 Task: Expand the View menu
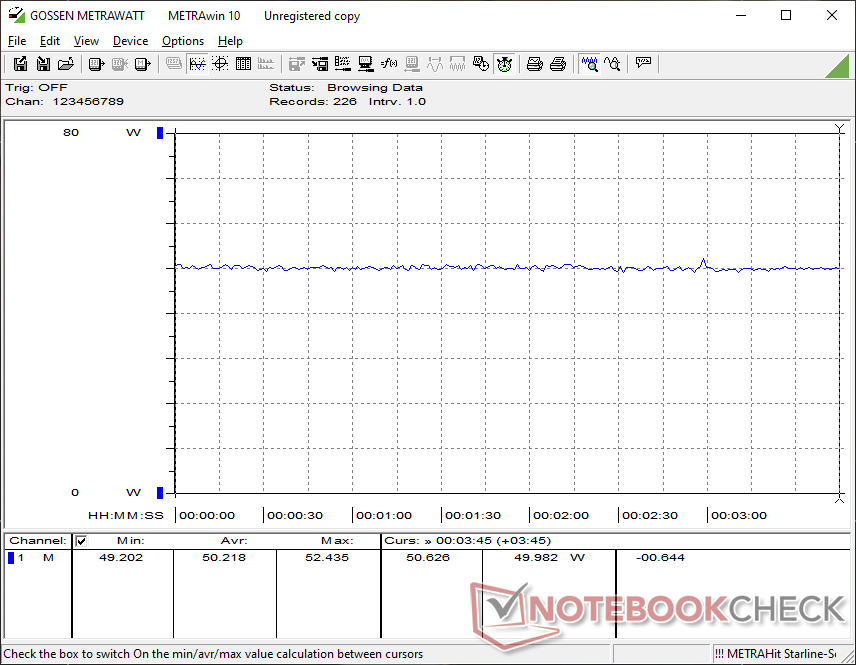pyautogui.click(x=86, y=41)
